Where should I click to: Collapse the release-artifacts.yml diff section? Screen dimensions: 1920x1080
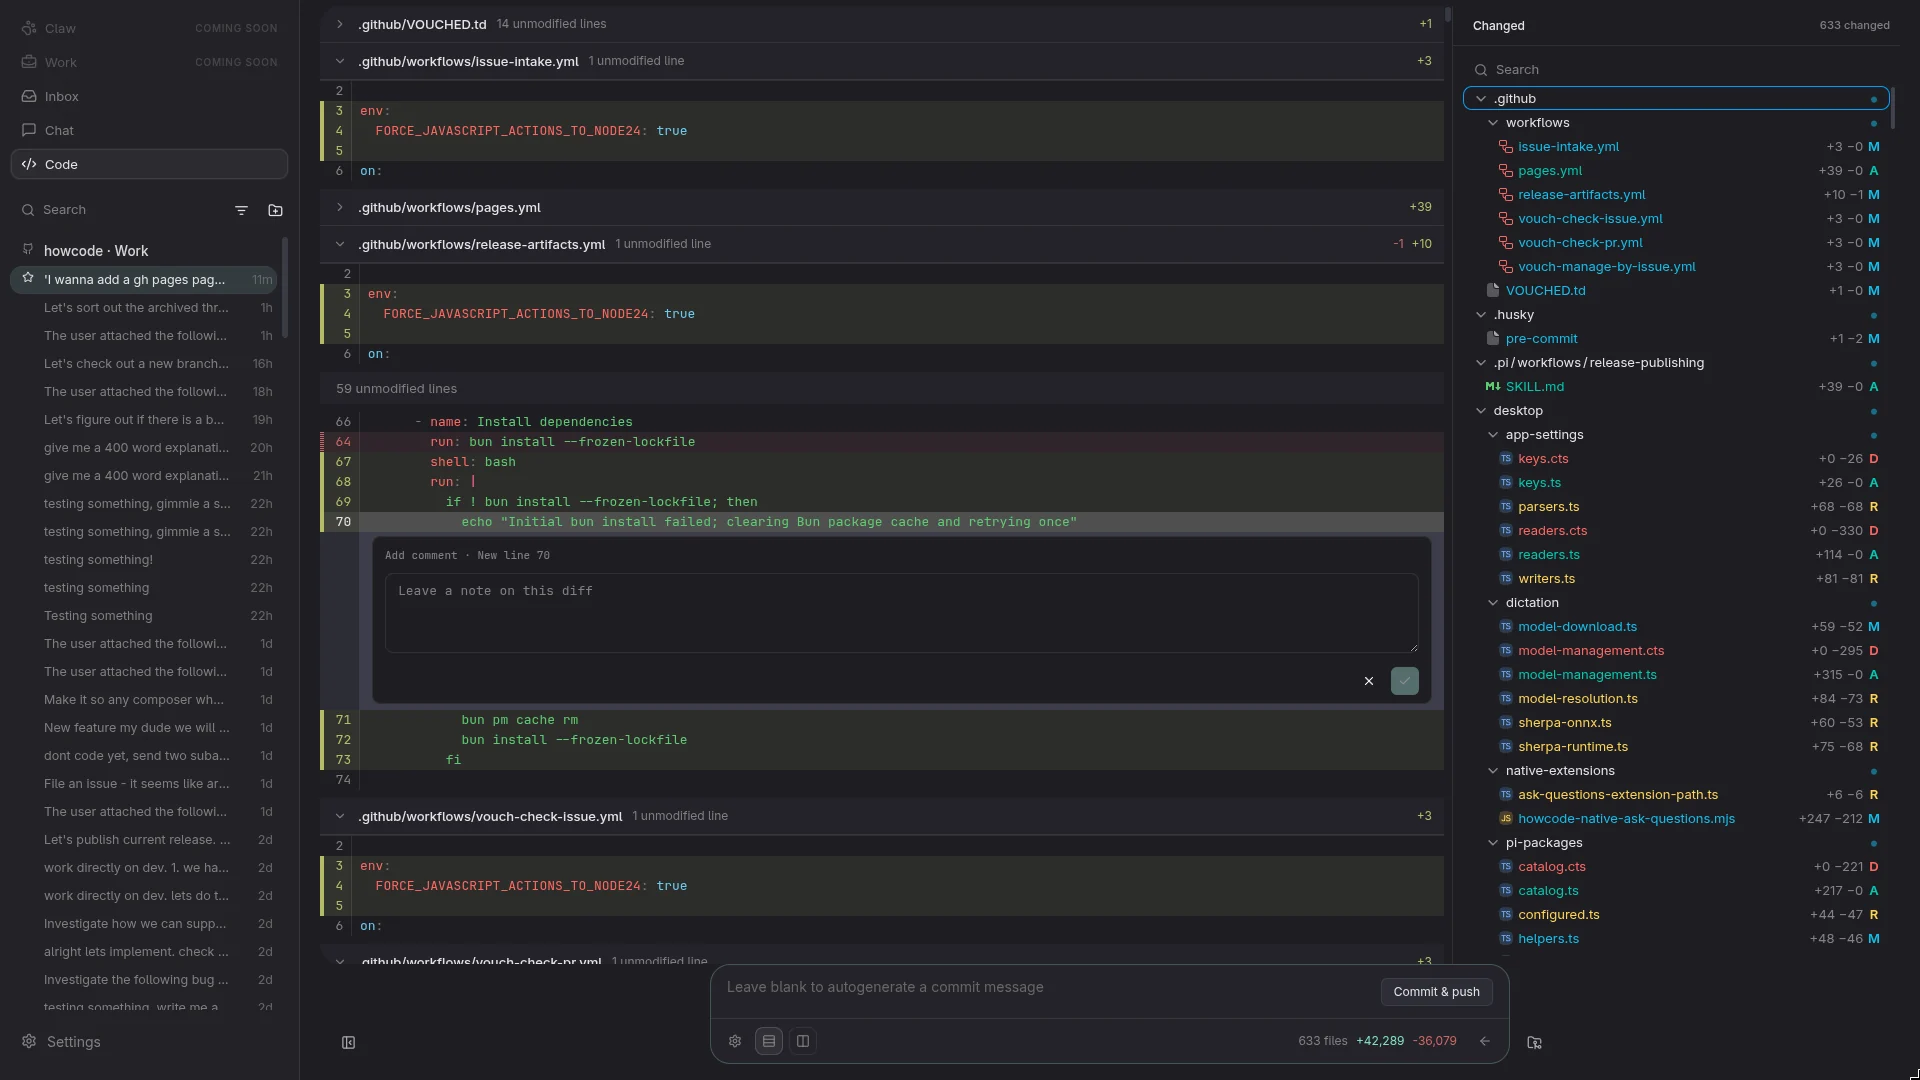pyautogui.click(x=339, y=244)
